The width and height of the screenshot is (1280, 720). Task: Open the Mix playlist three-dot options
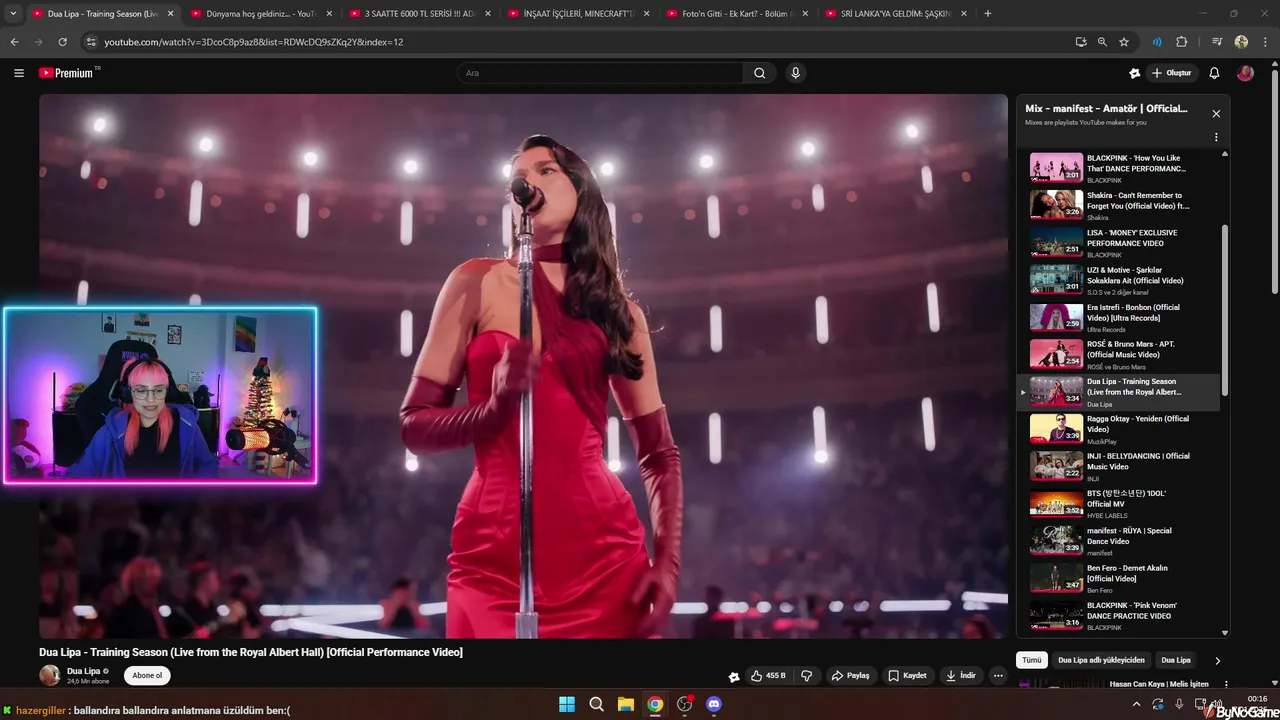pyautogui.click(x=1216, y=137)
